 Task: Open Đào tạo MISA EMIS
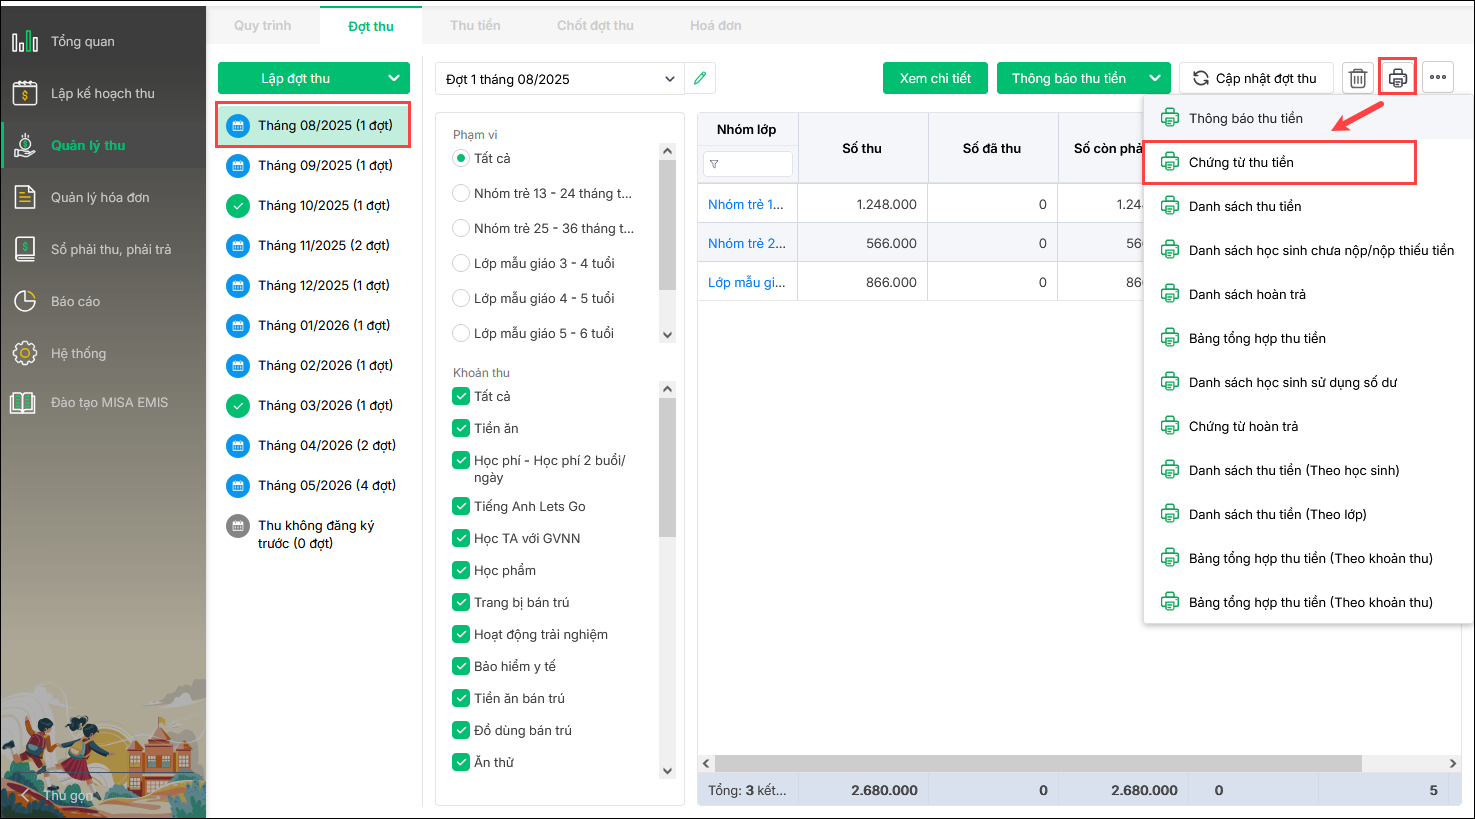(x=109, y=402)
